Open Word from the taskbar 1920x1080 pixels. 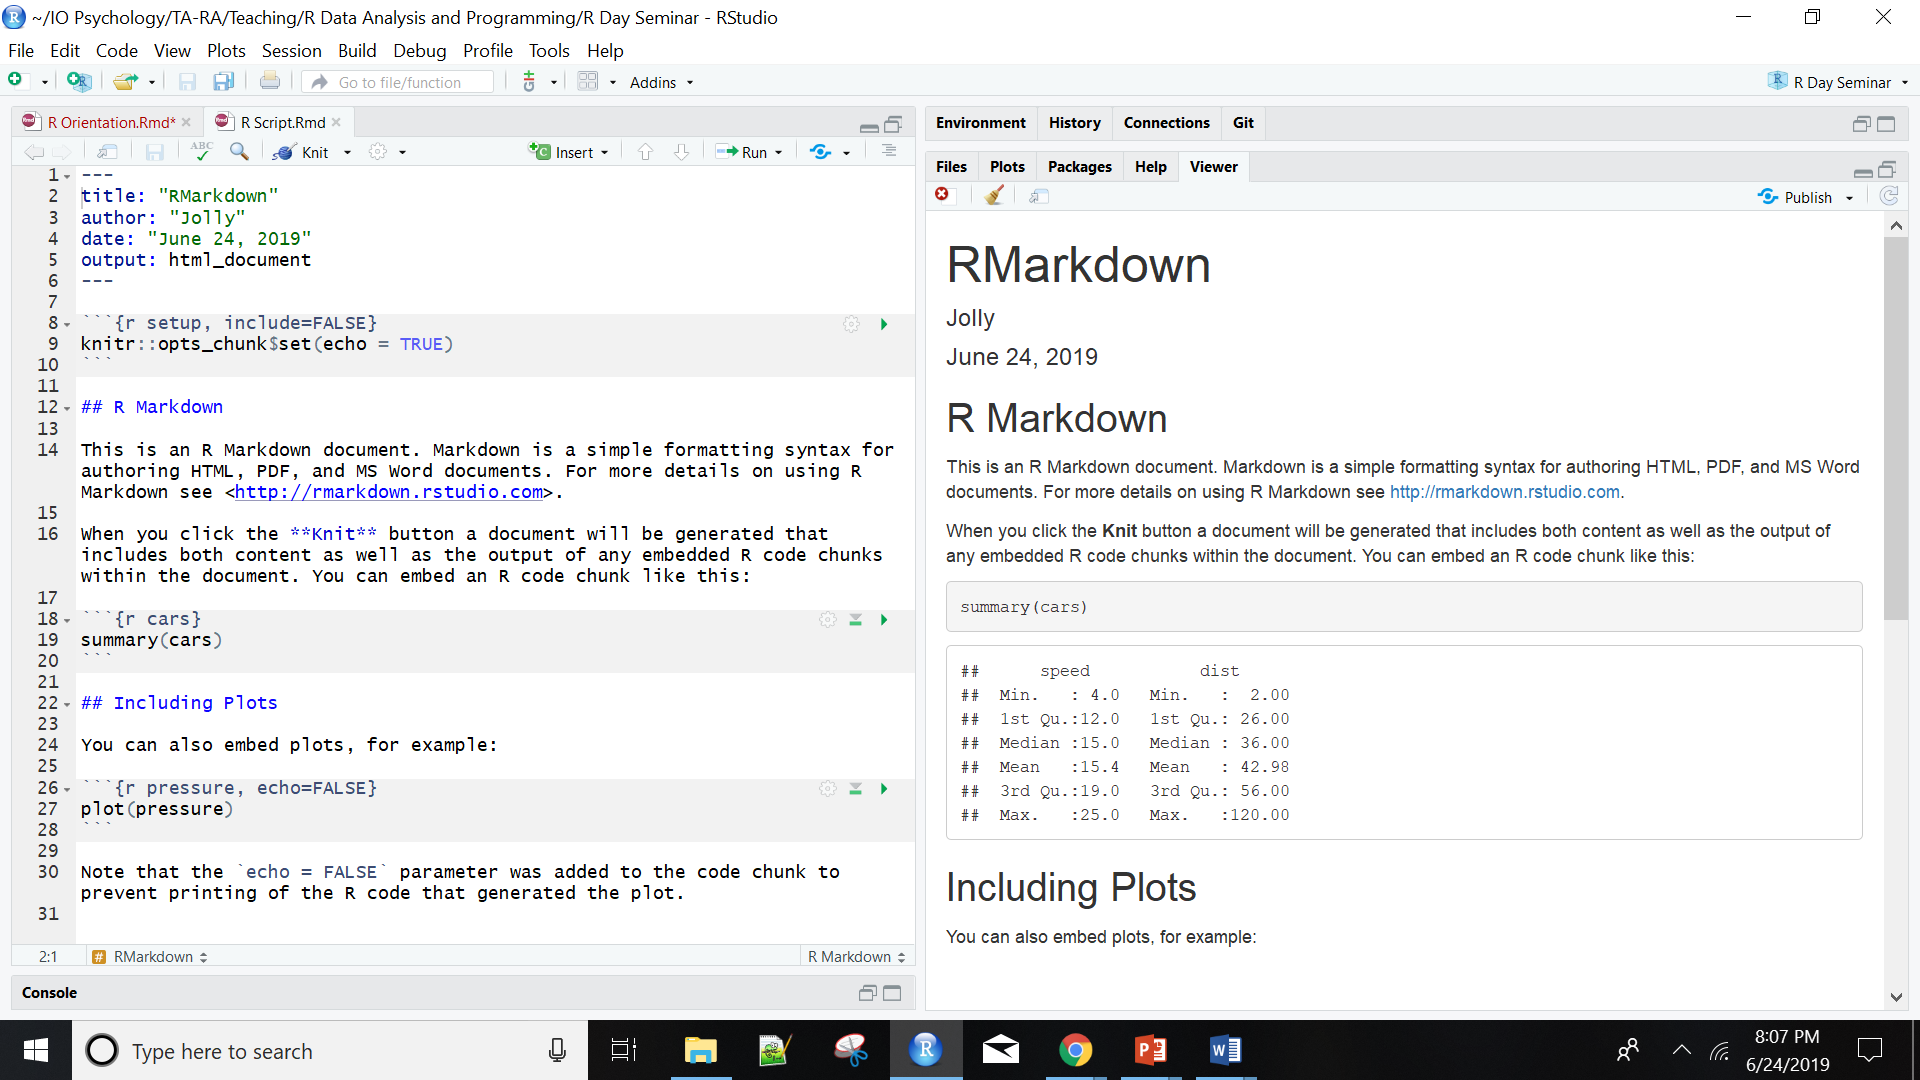(x=1225, y=1050)
